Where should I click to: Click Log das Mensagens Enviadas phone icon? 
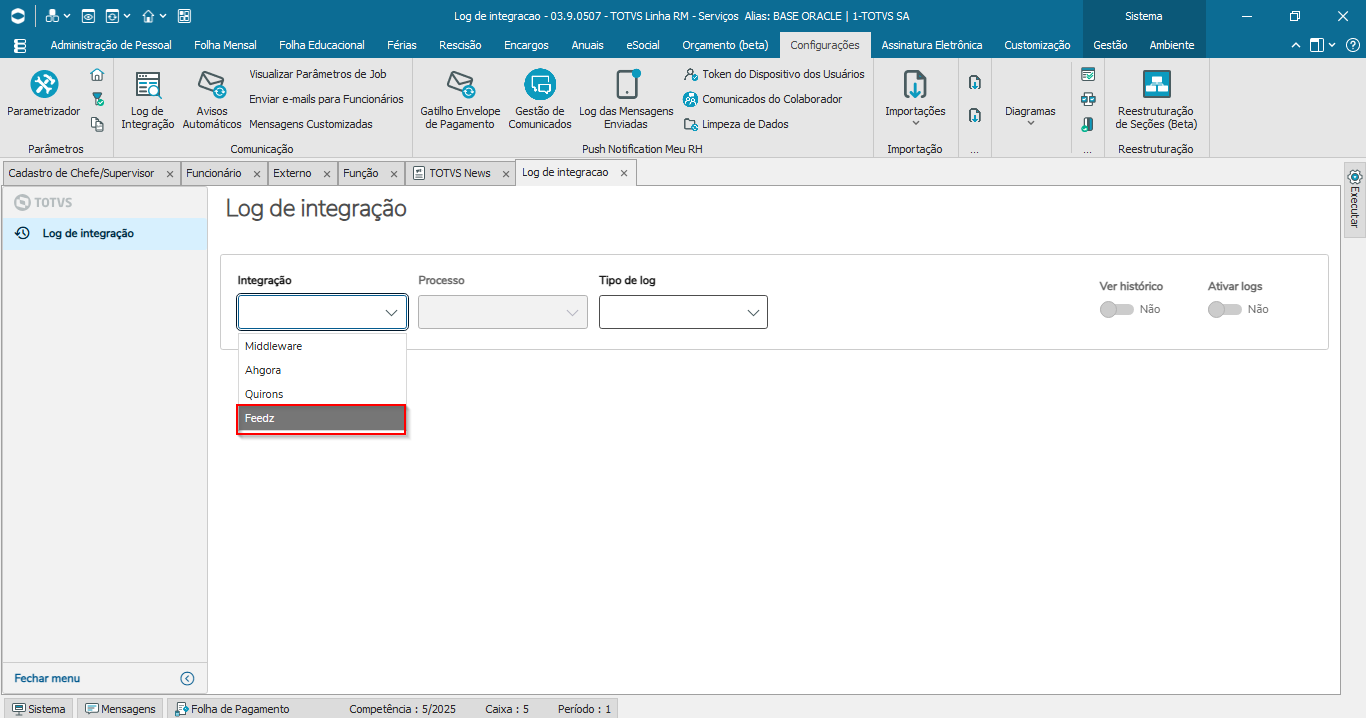pos(626,85)
